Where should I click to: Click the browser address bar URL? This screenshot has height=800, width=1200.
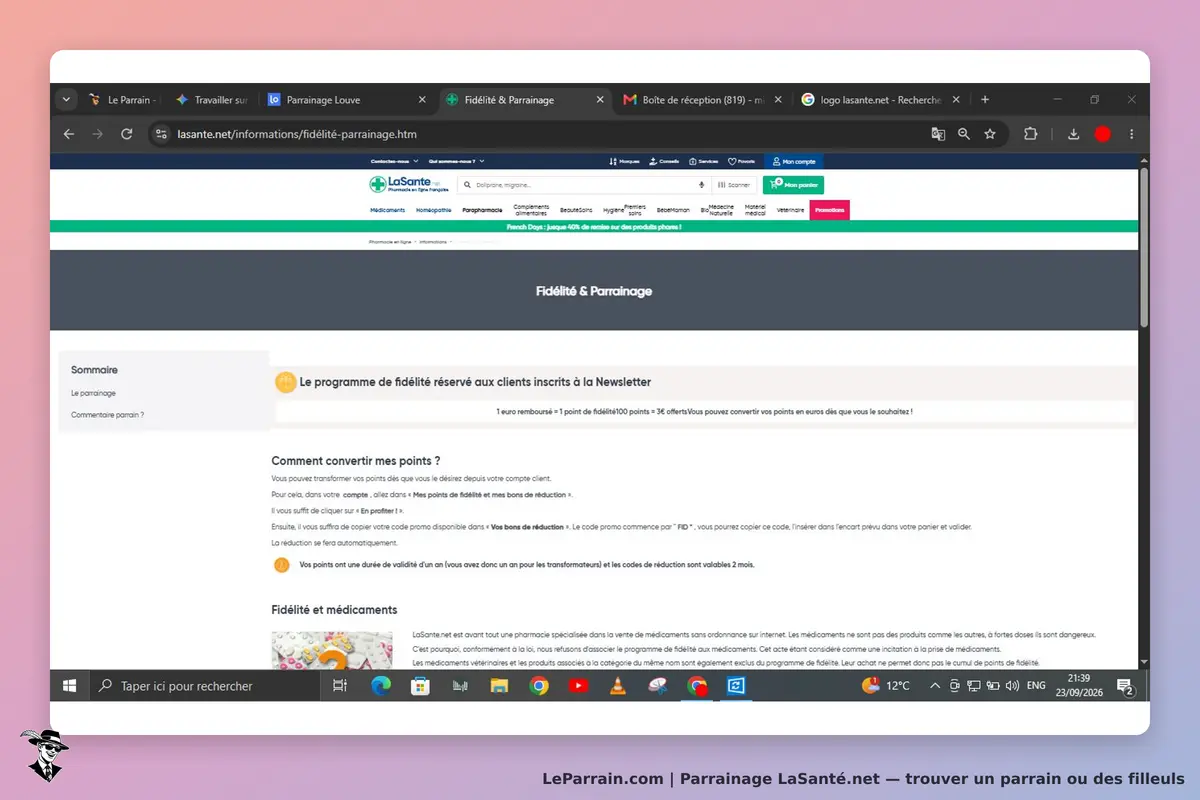[297, 134]
